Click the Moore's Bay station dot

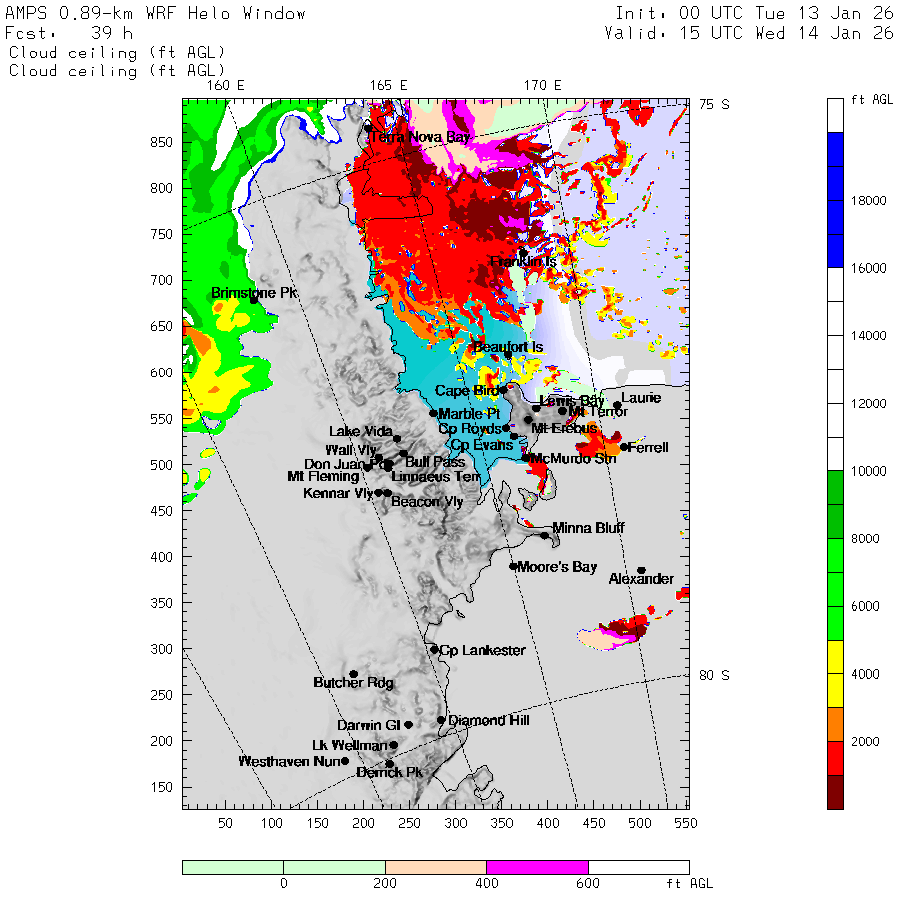tap(513, 566)
